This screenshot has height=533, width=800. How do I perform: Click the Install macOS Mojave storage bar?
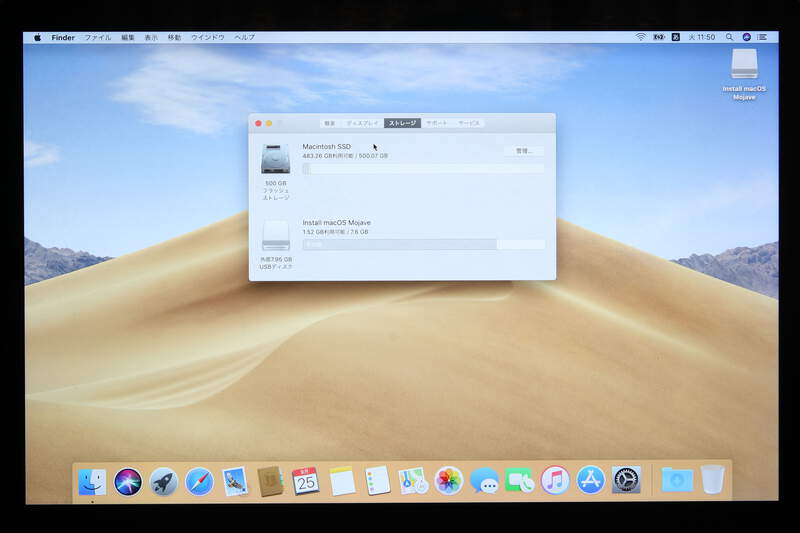[423, 244]
